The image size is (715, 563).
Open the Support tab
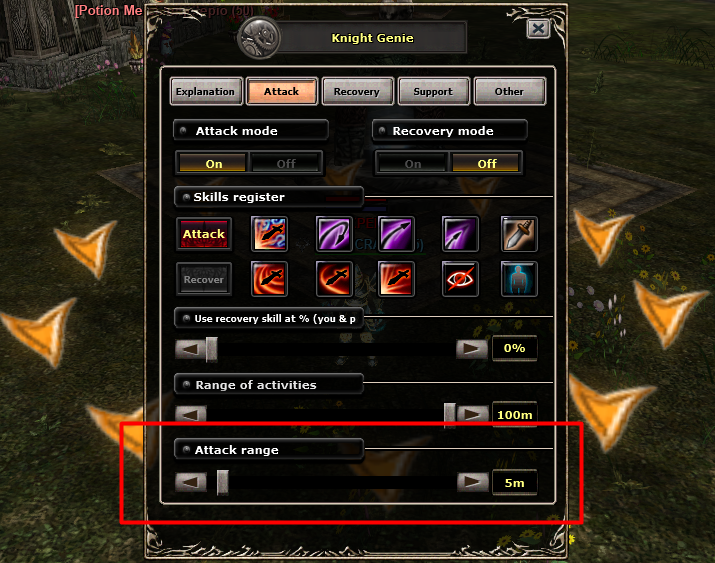[433, 91]
